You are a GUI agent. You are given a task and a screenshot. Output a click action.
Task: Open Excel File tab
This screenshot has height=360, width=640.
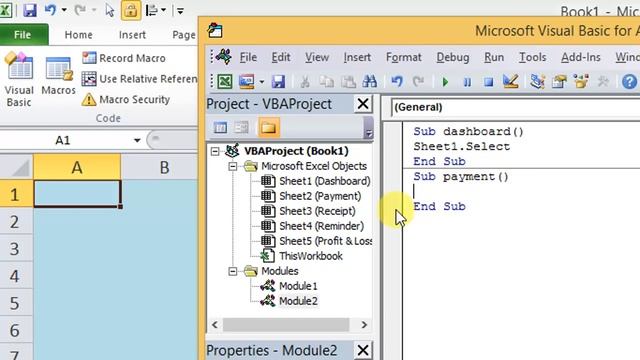22,35
